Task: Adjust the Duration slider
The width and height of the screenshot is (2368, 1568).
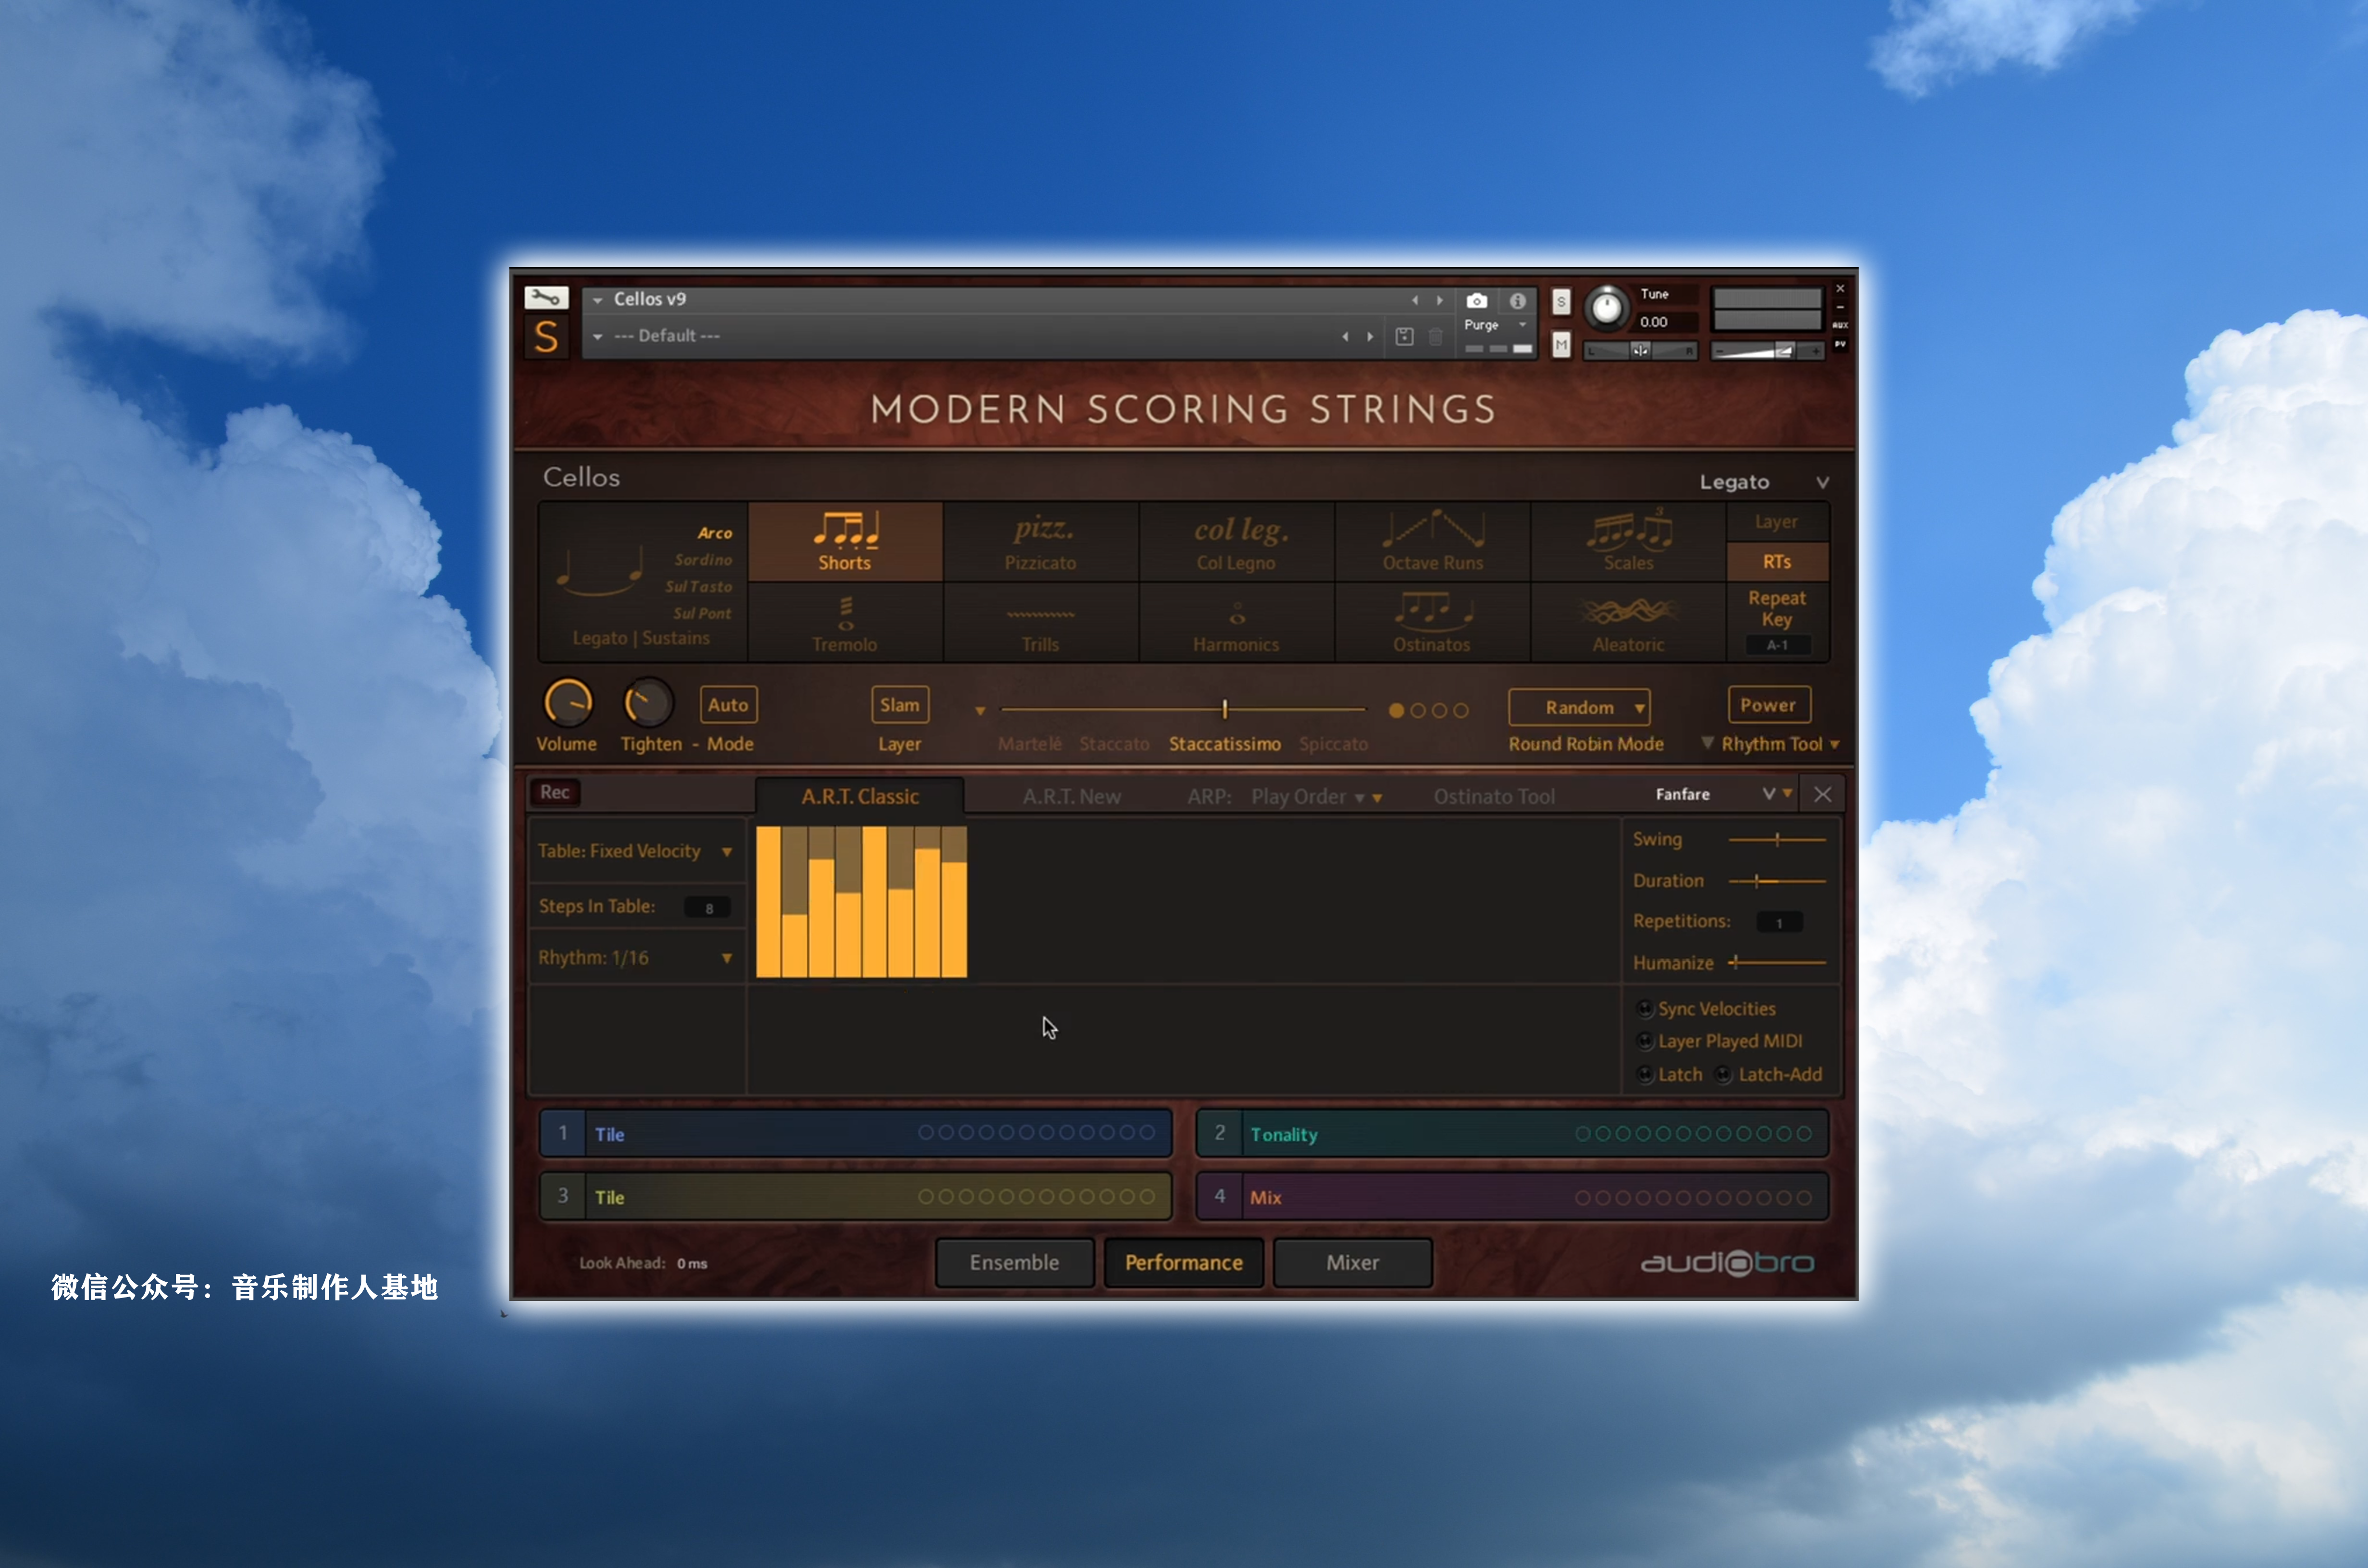Action: coord(1777,881)
